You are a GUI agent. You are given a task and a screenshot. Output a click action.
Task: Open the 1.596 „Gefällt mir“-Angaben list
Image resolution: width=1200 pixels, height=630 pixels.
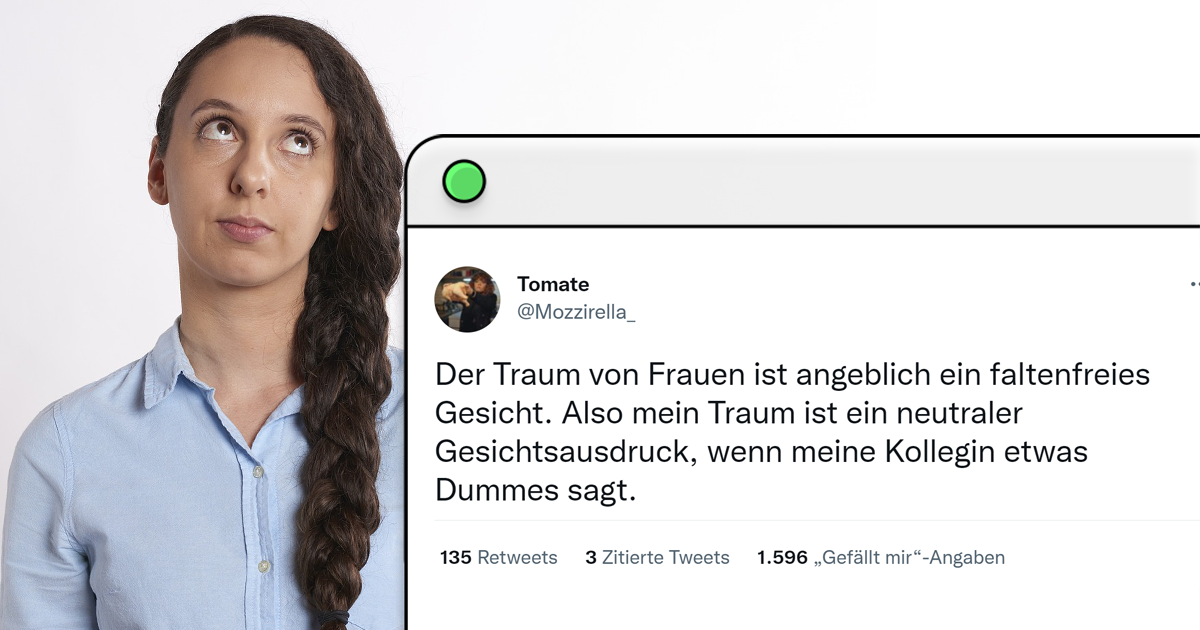[x=881, y=558]
